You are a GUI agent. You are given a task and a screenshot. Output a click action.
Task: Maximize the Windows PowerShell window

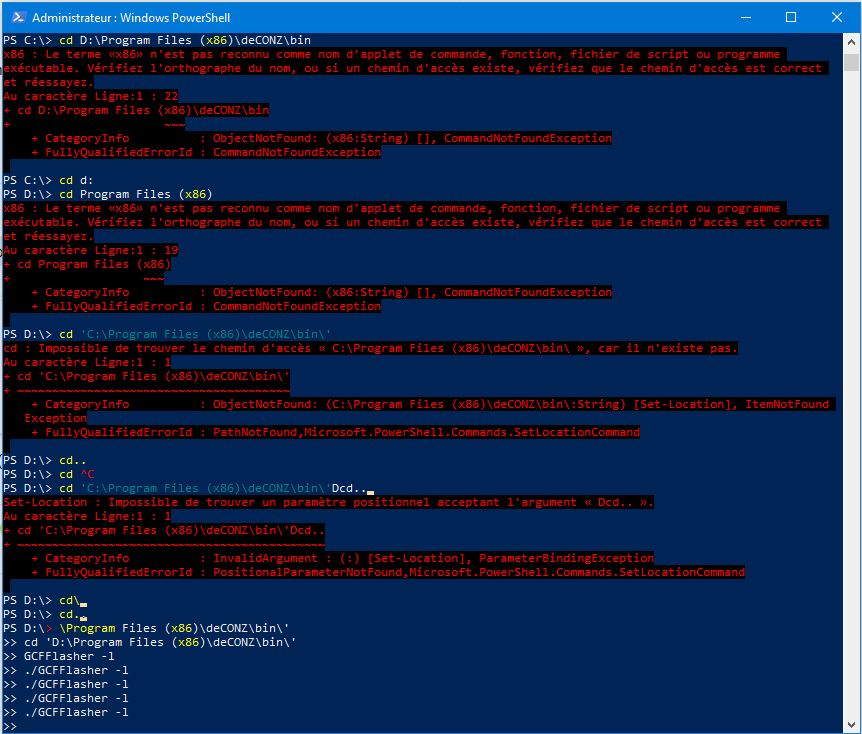pos(791,17)
